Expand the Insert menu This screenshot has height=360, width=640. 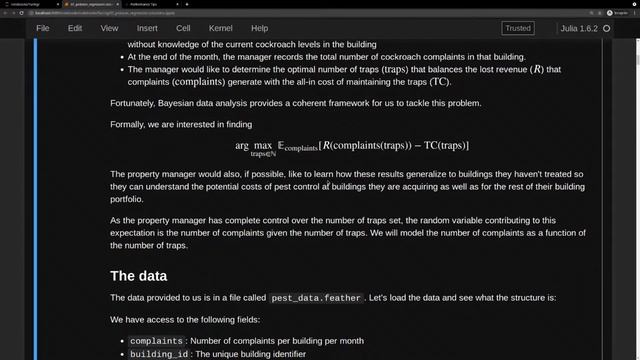pos(147,28)
